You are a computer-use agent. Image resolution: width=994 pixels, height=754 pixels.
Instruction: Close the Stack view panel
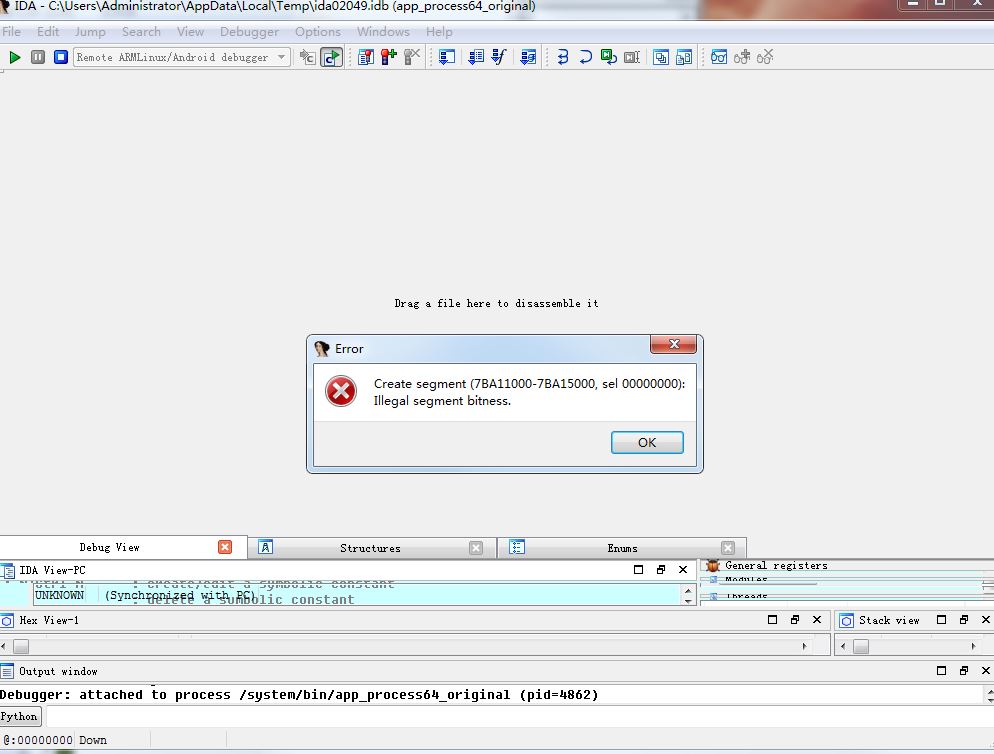(x=986, y=620)
